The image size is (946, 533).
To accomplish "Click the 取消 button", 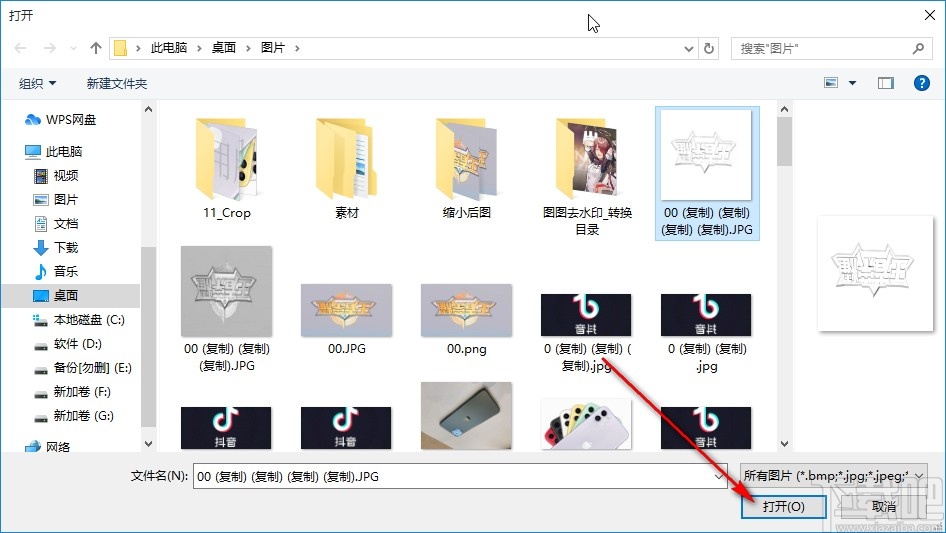I will pos(883,506).
